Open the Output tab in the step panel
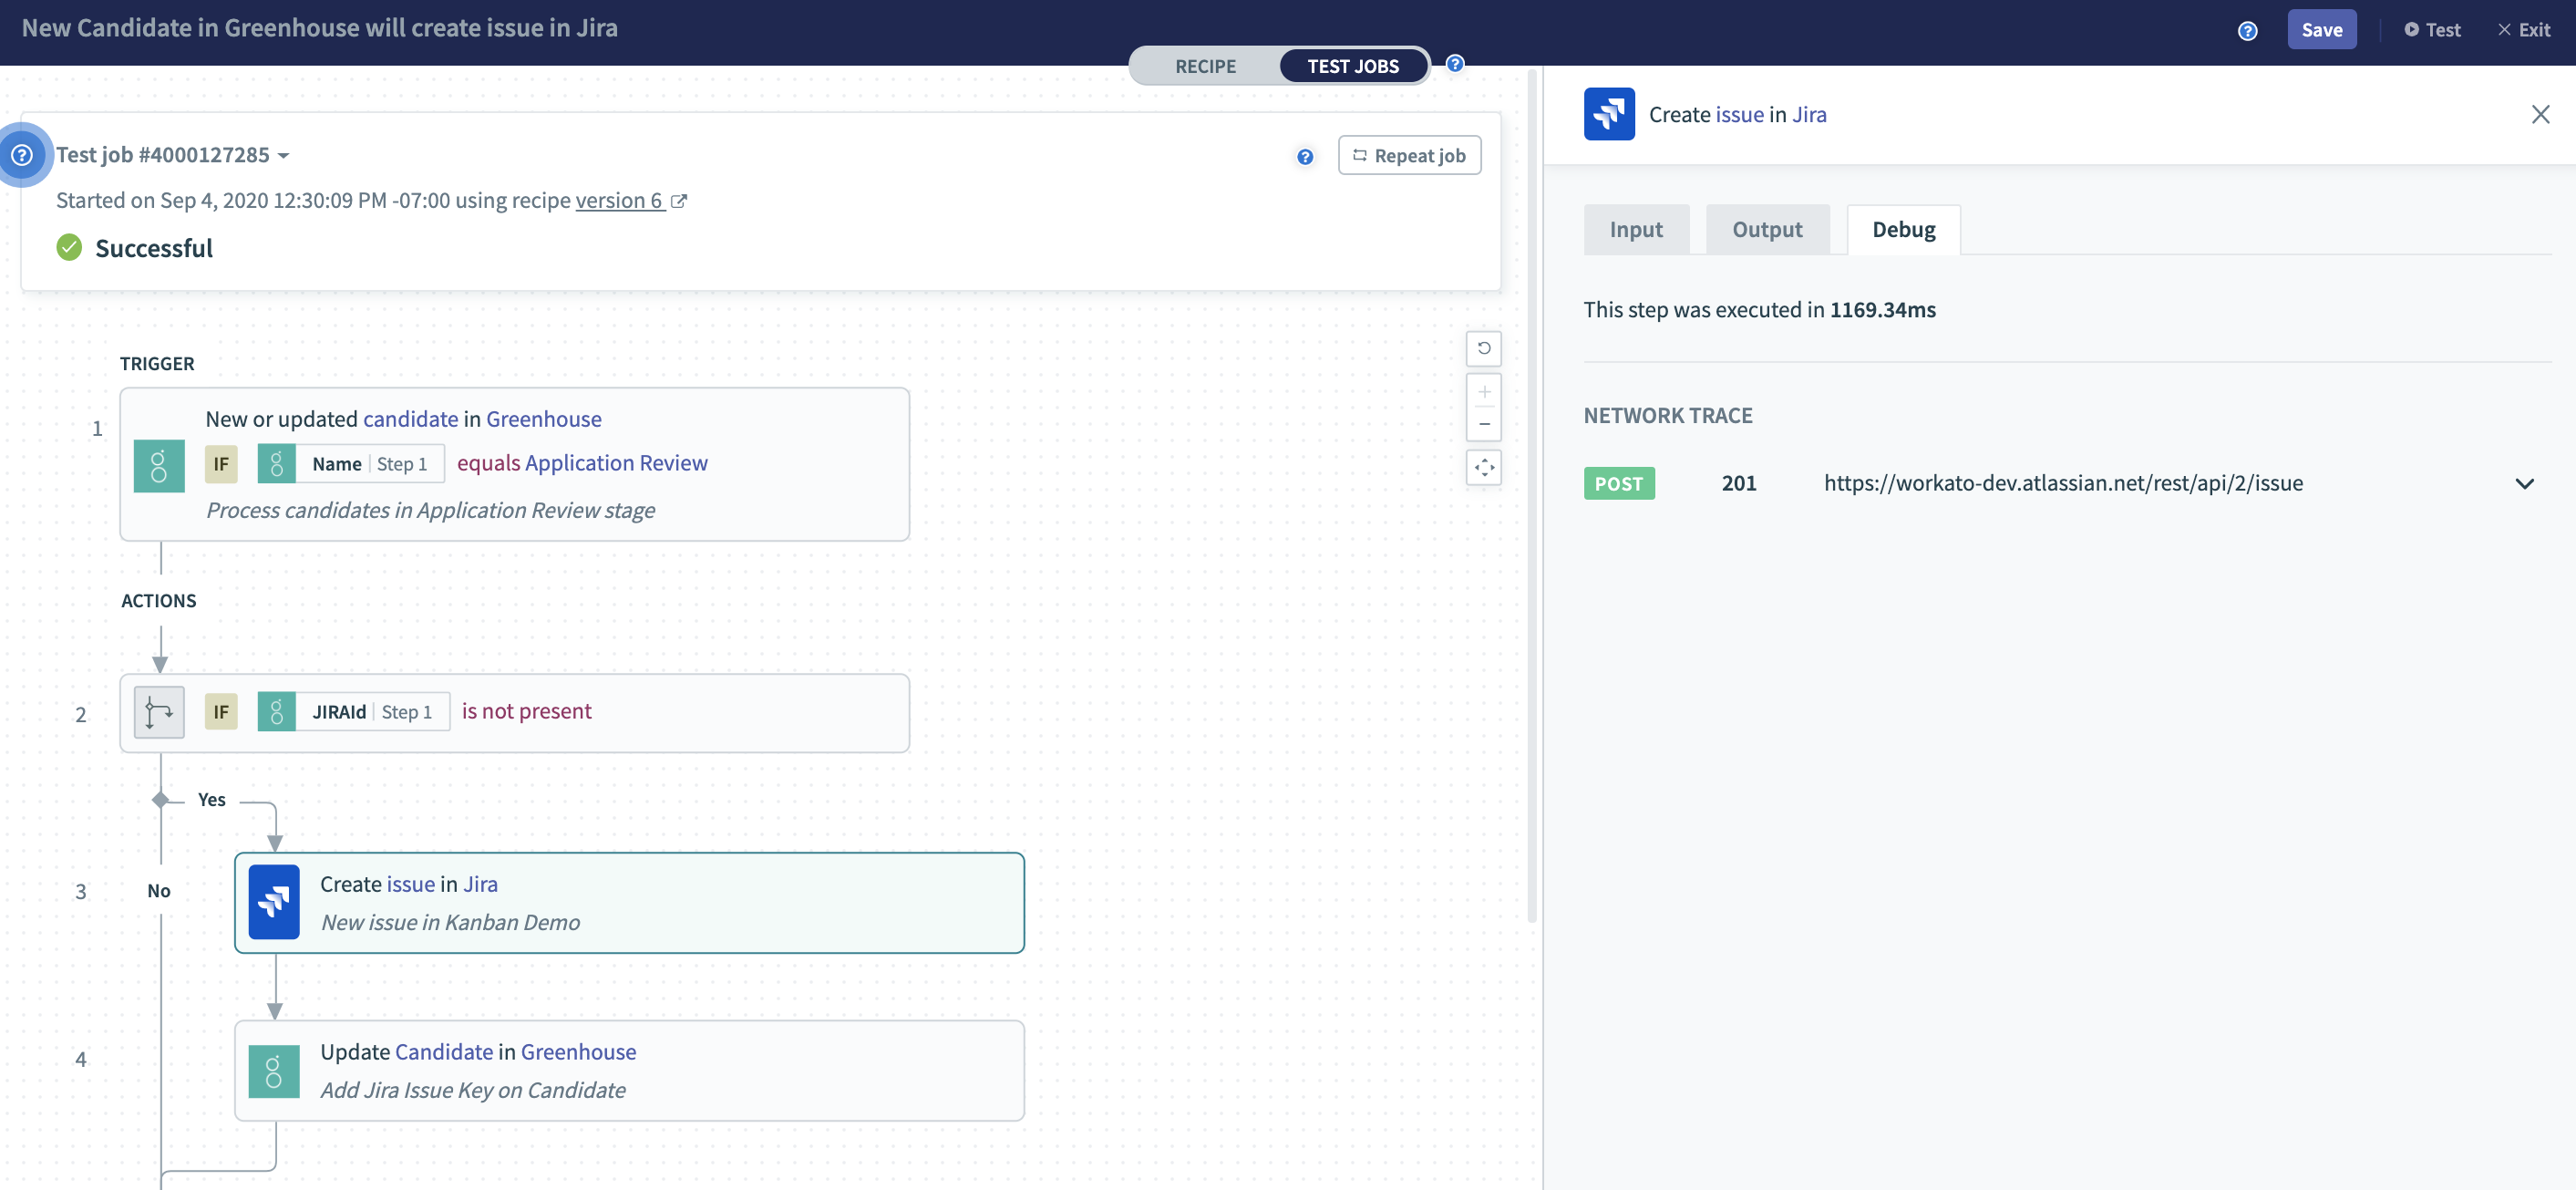The width and height of the screenshot is (2576, 1190). click(x=1767, y=229)
